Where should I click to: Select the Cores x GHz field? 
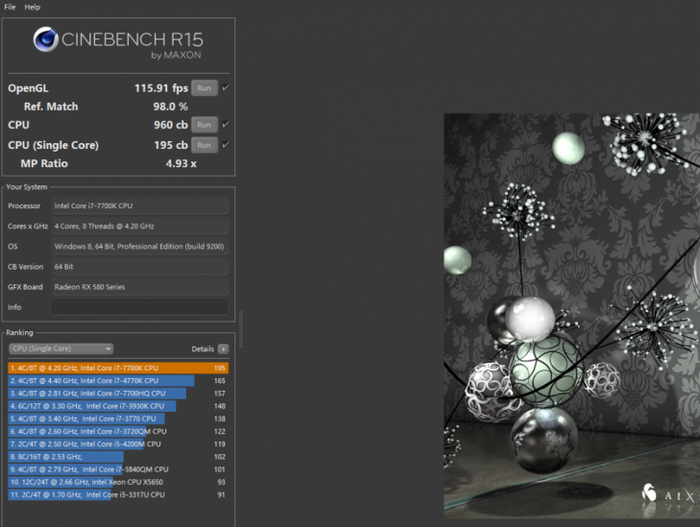140,226
